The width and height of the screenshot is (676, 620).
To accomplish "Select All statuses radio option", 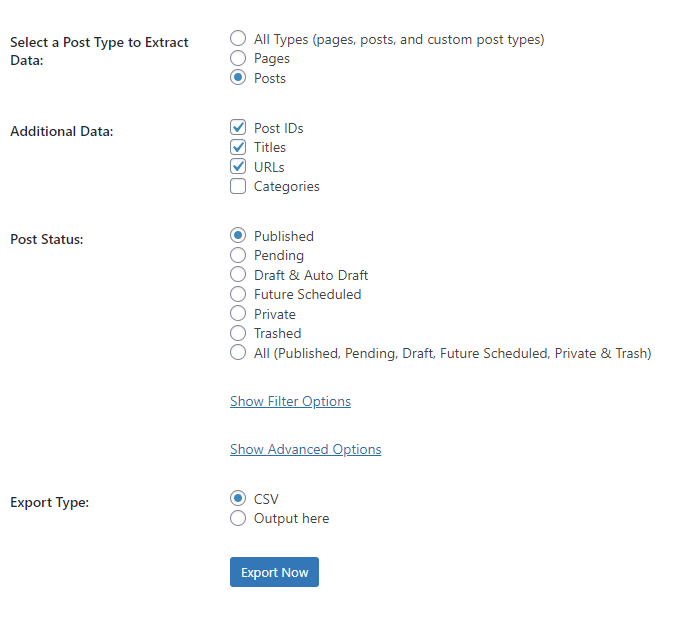I will pyautogui.click(x=238, y=353).
